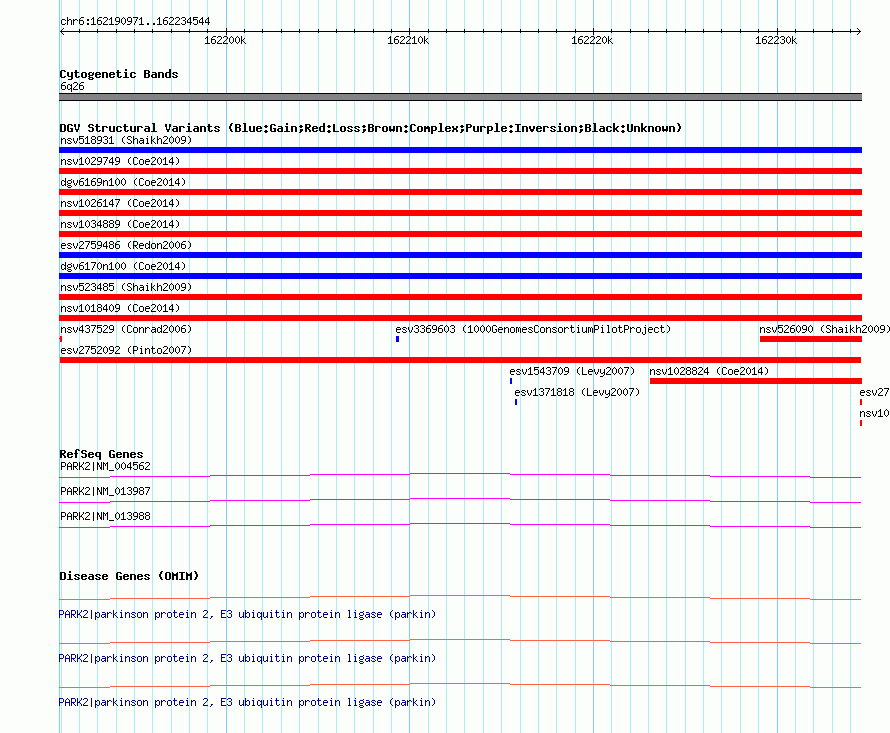Click the chr6:162190971..162234544 coordinate label

[x=135, y=22]
